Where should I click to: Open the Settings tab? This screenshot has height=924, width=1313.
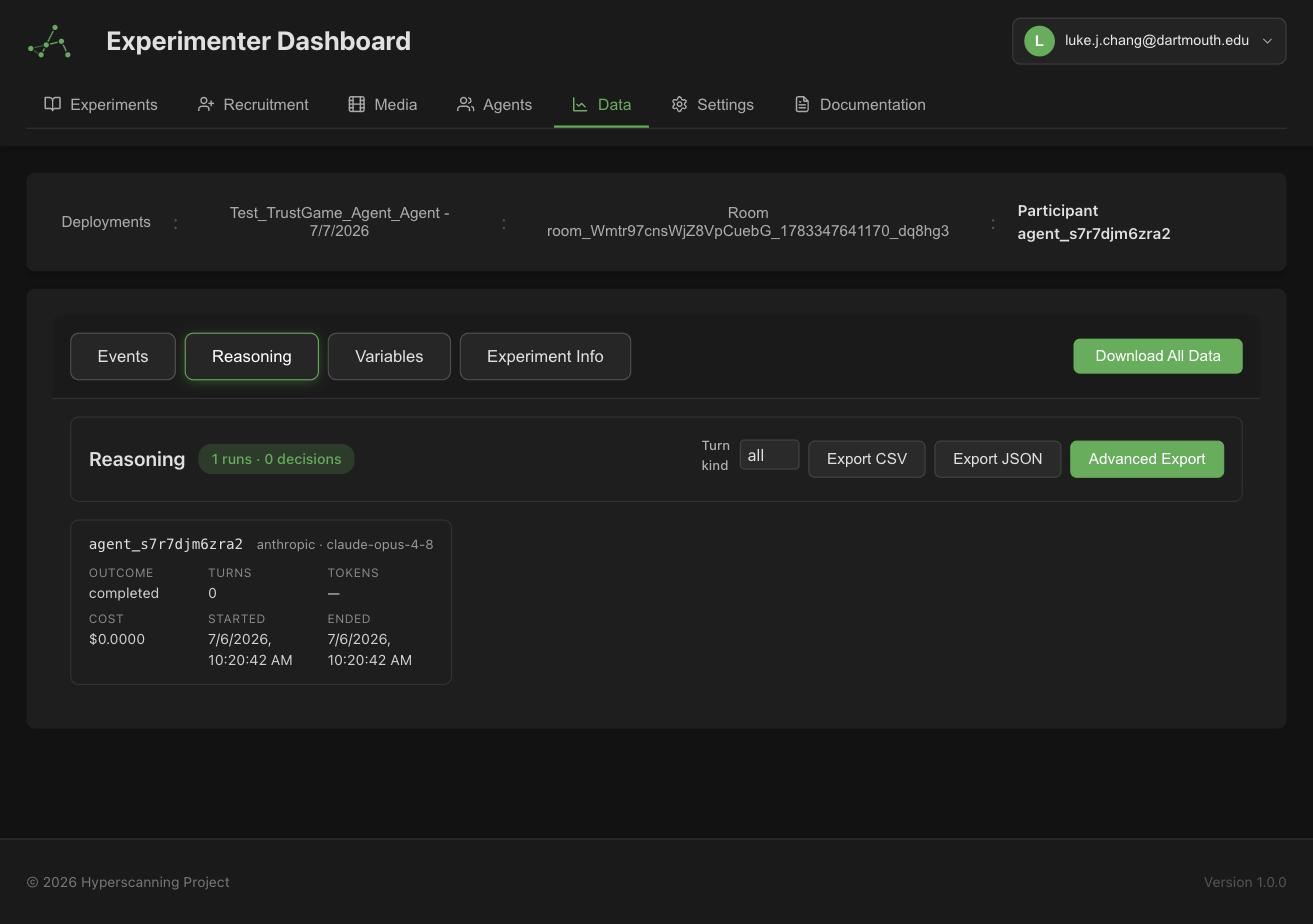point(712,104)
